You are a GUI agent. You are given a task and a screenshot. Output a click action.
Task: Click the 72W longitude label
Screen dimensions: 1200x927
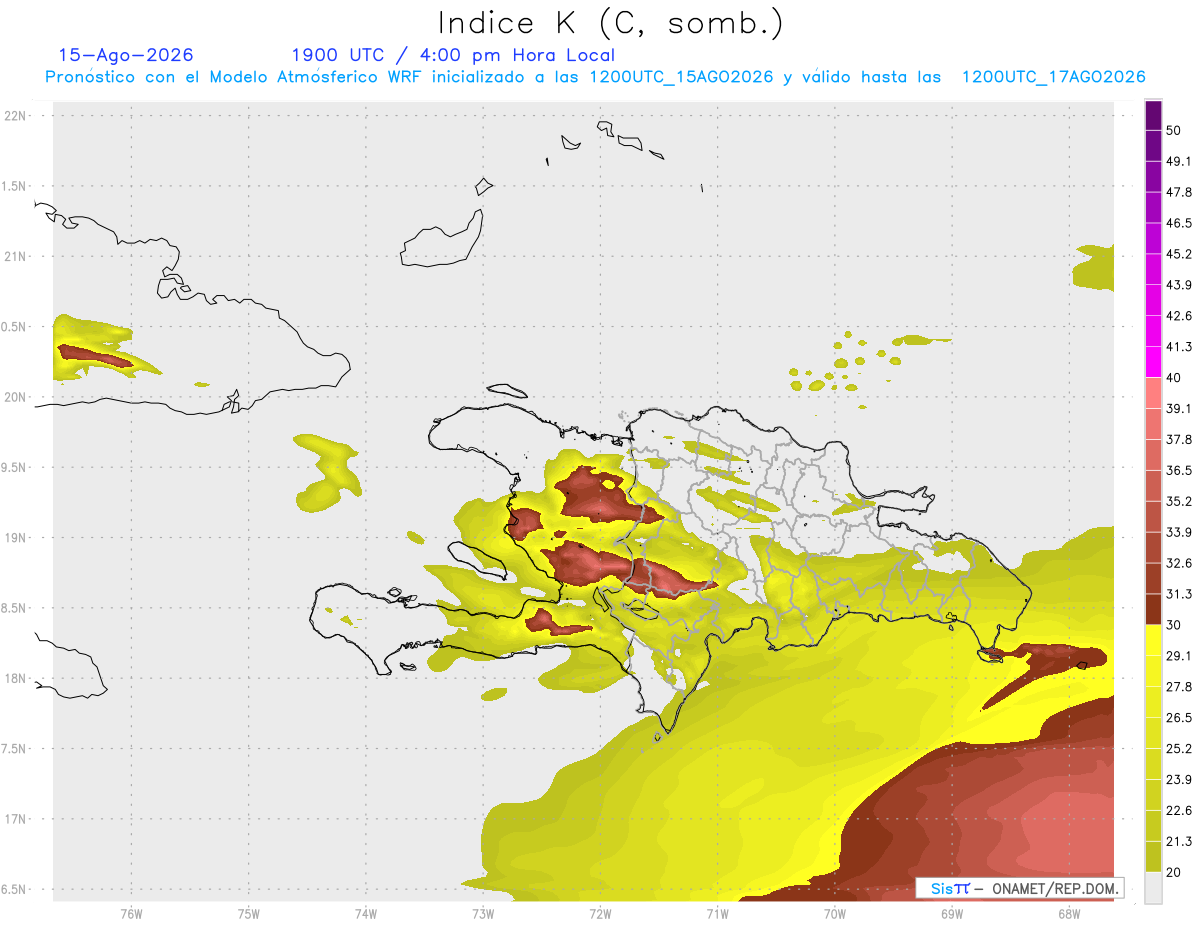(x=600, y=913)
